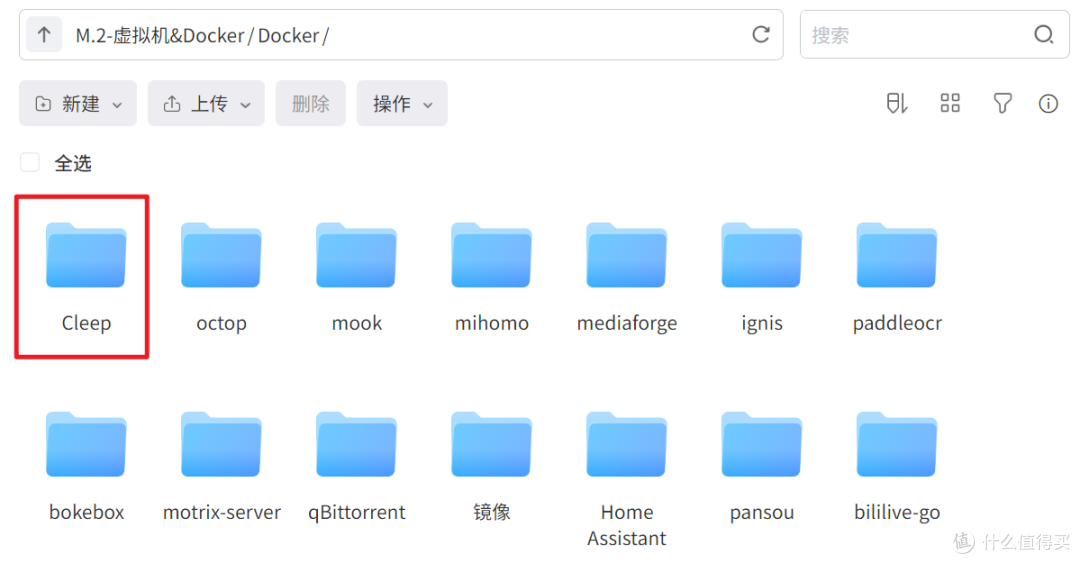Open the qBittorrent folder icon
Viewport: 1080px width, 564px height.
click(356, 444)
